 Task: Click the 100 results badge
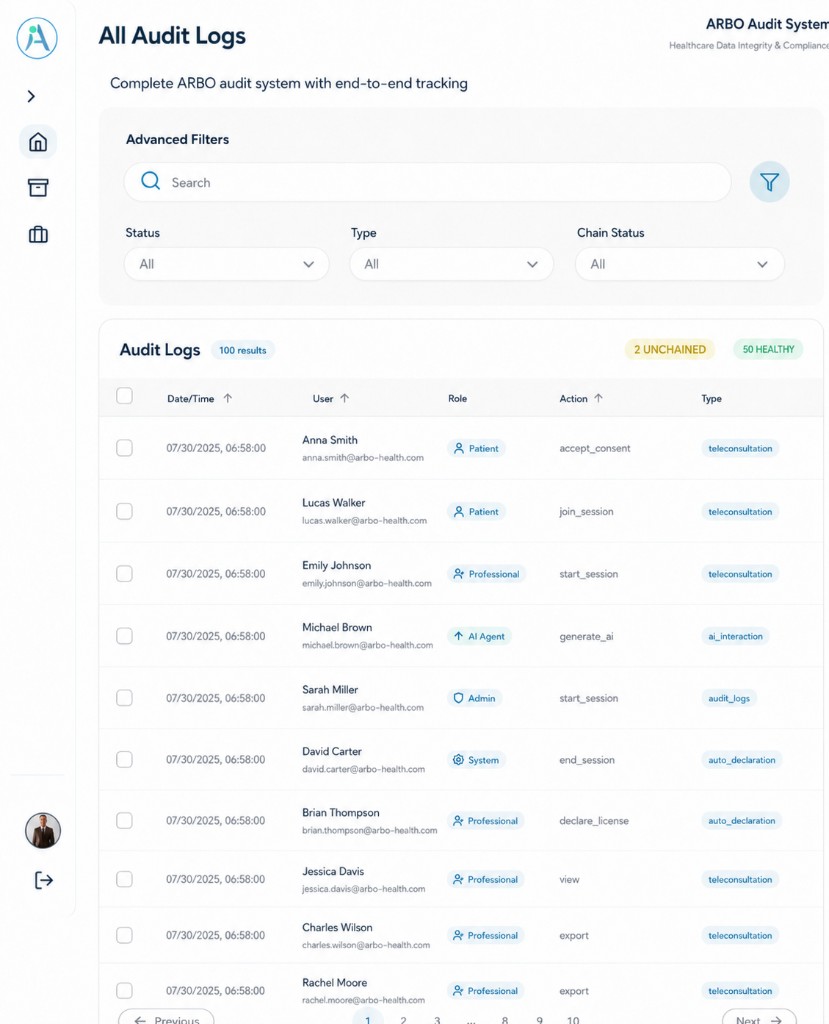242,350
